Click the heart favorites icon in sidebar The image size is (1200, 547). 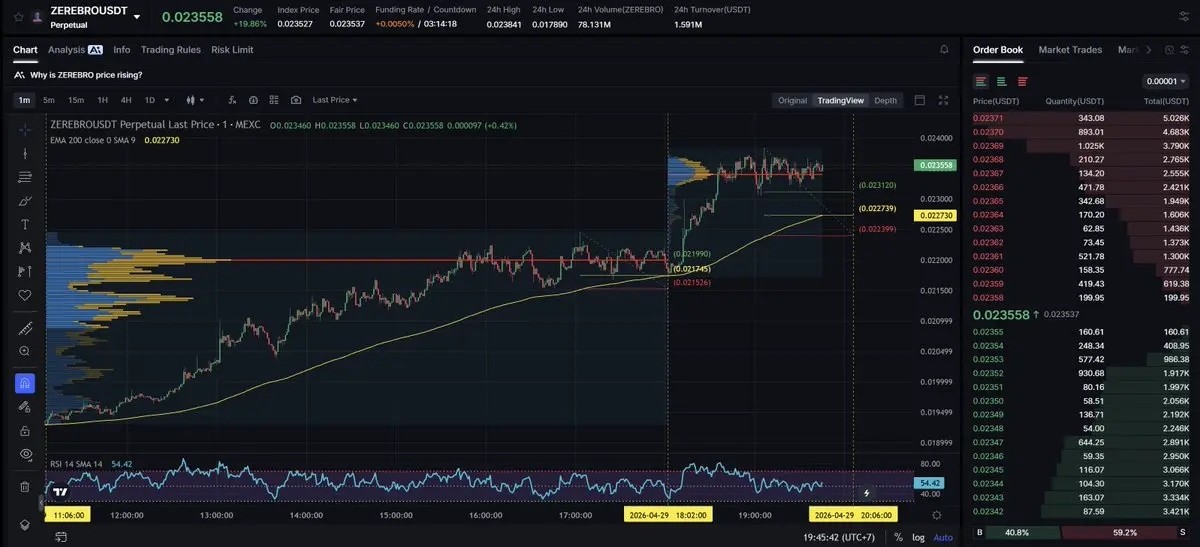coord(25,296)
